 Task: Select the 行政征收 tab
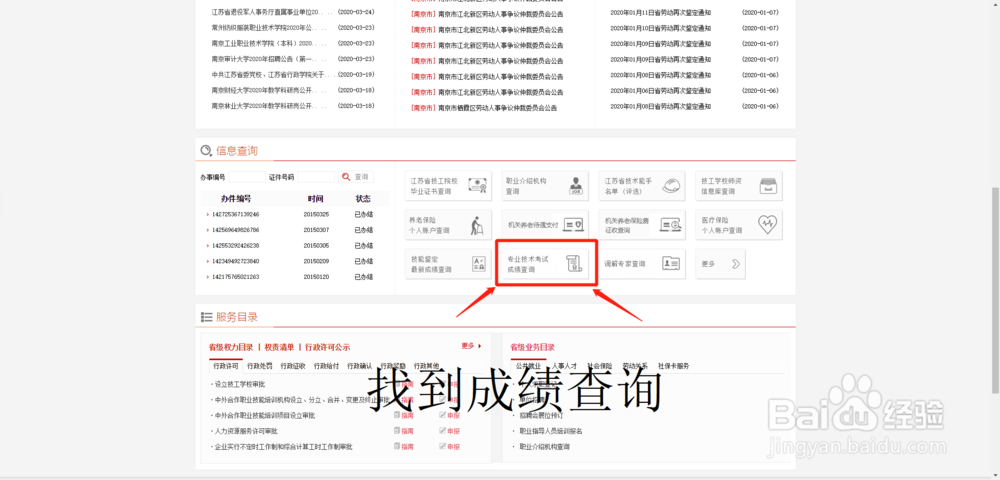click(293, 366)
